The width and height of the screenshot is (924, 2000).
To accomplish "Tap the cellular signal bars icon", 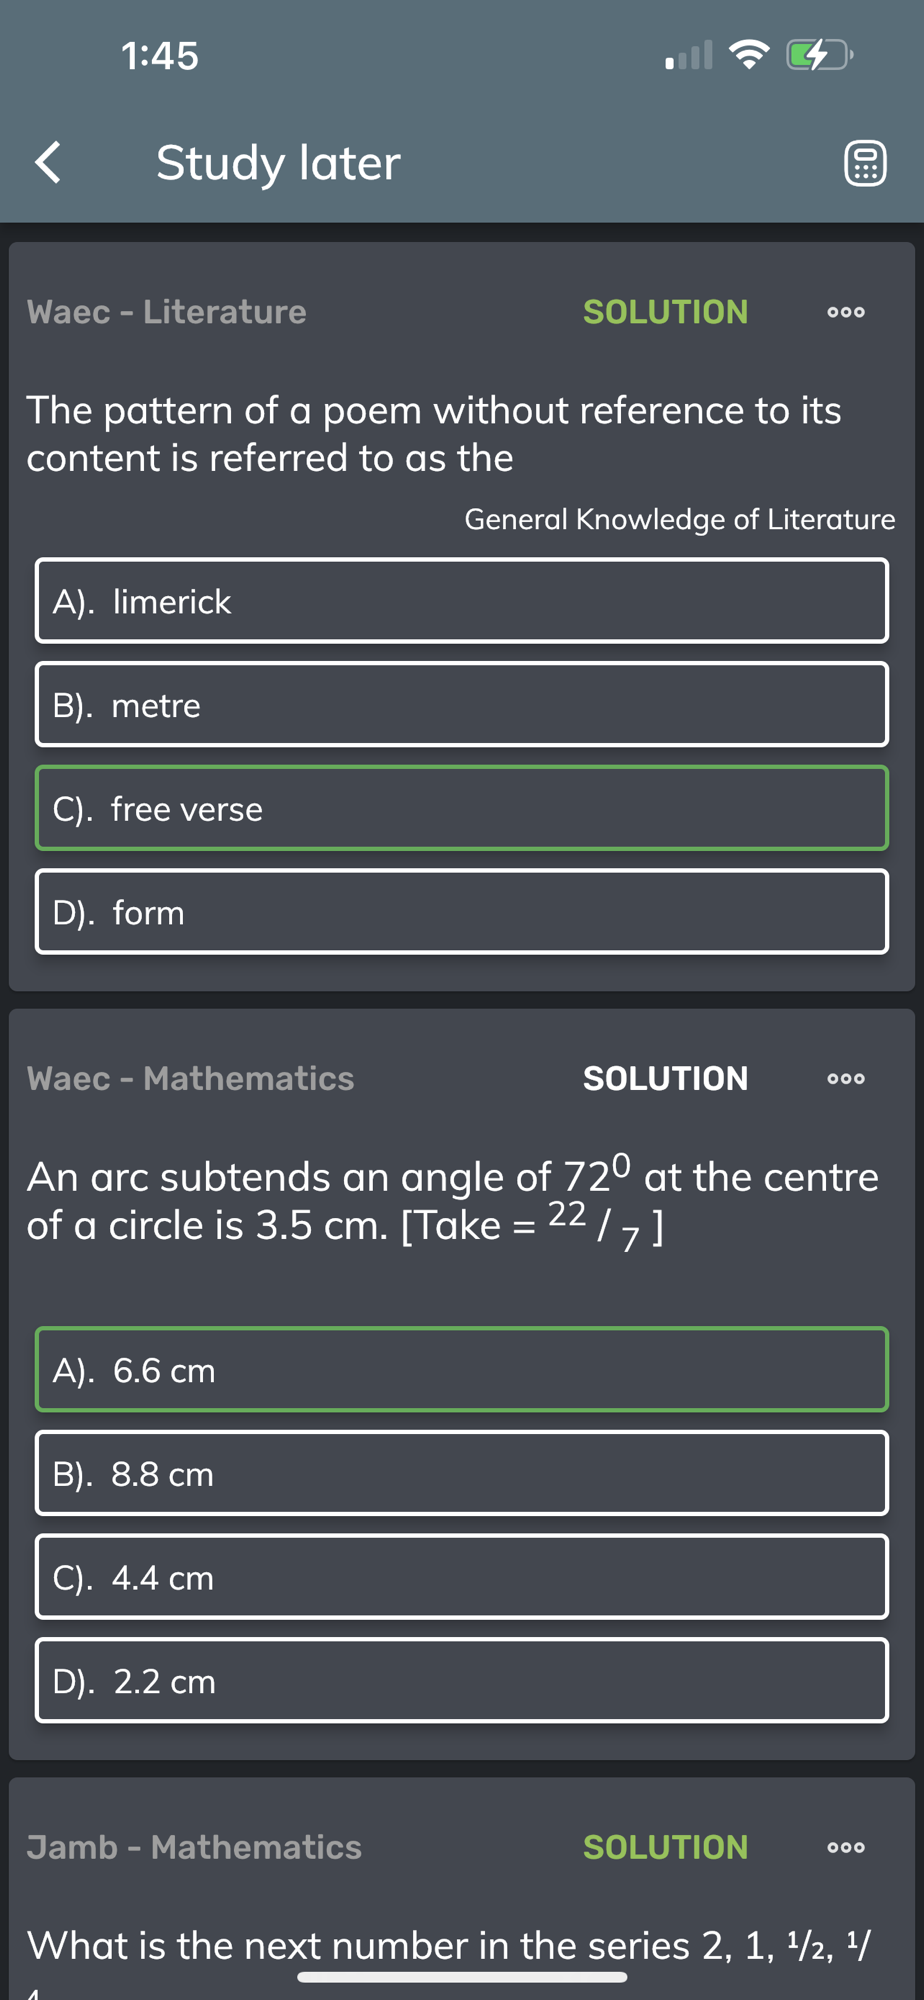I will [689, 55].
